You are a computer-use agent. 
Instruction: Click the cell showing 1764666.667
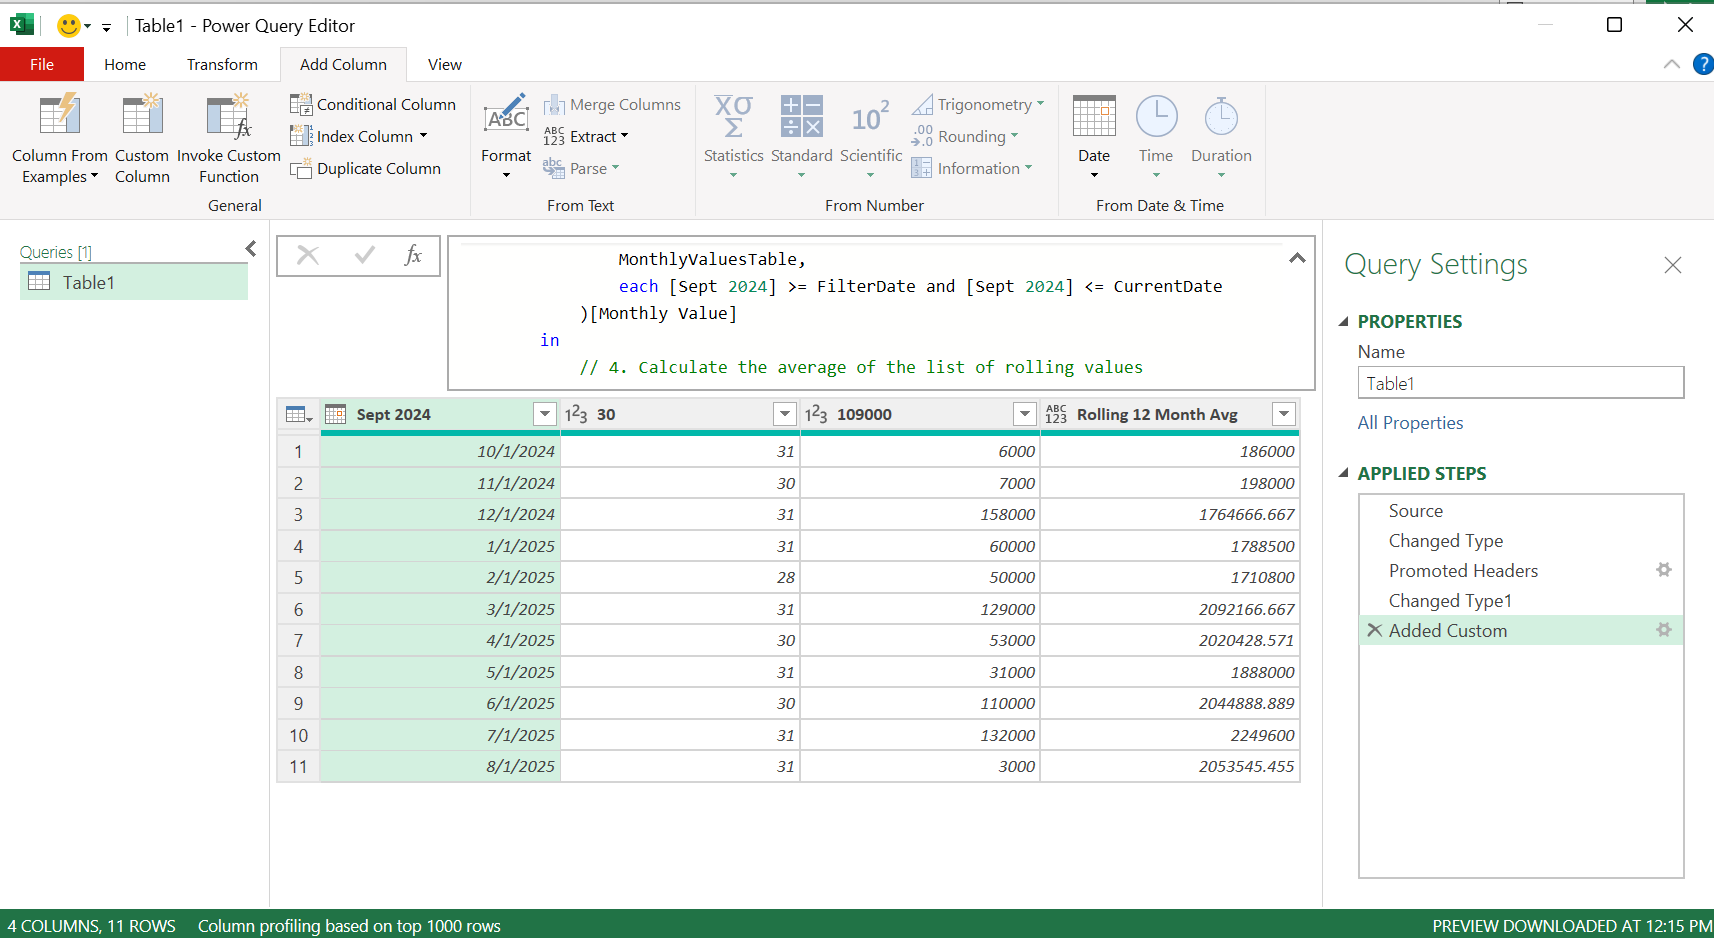click(x=1170, y=514)
